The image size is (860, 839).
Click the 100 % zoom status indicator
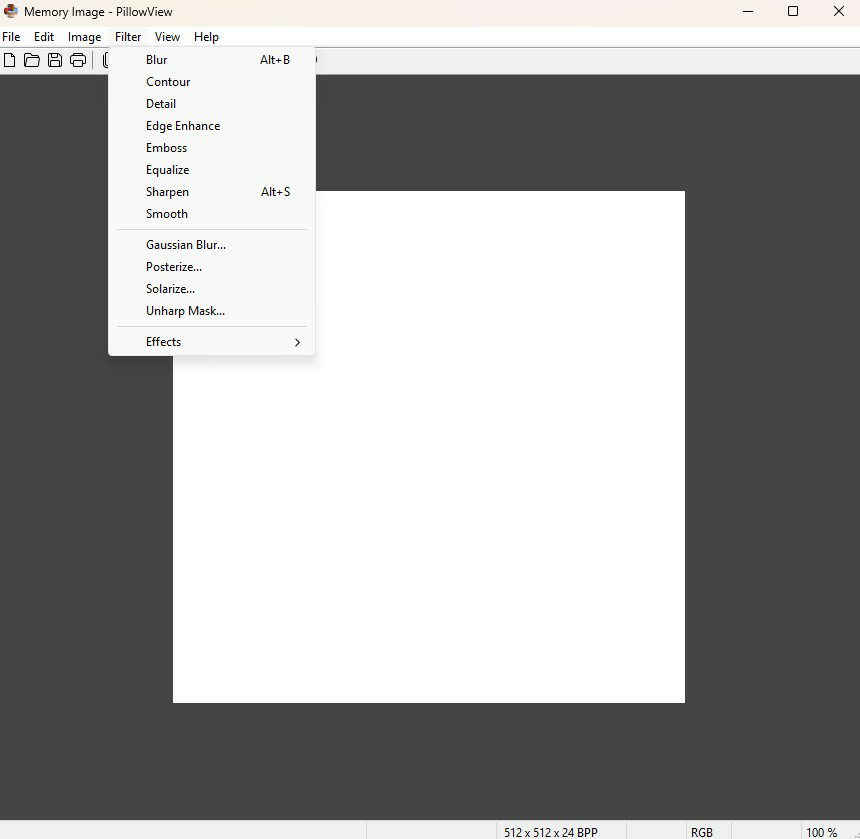pos(821,832)
